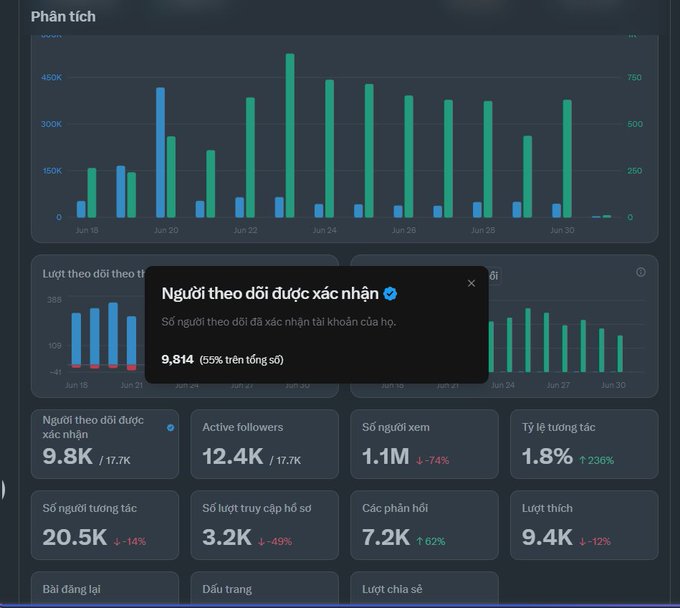This screenshot has height=608, width=680.
Task: Click the Lượt theo dõi theo chart title
Action: click(x=94, y=274)
